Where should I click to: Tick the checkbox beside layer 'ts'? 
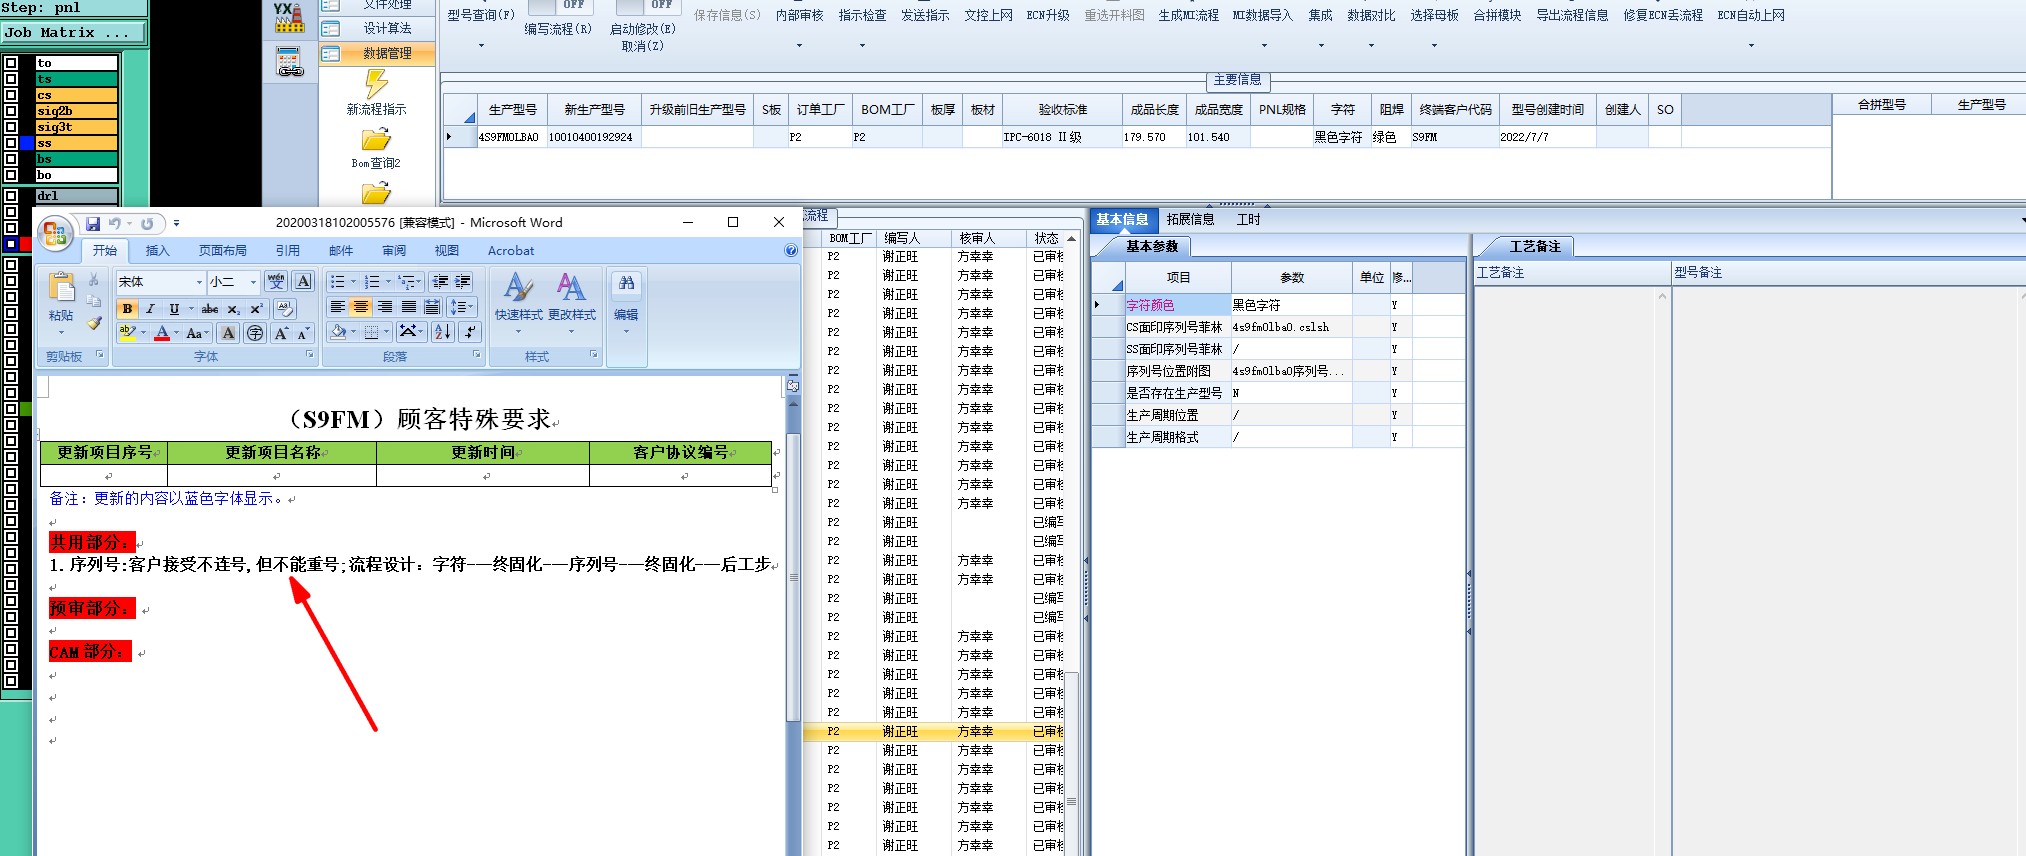pos(11,79)
